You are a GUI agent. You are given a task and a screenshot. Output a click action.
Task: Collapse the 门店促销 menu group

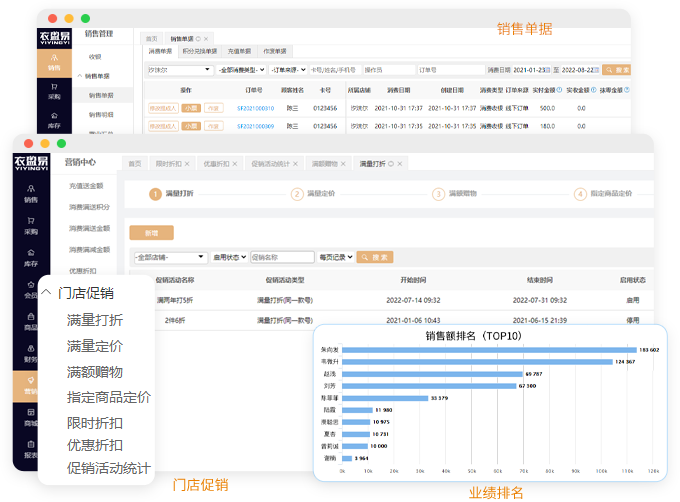[x=46, y=292]
